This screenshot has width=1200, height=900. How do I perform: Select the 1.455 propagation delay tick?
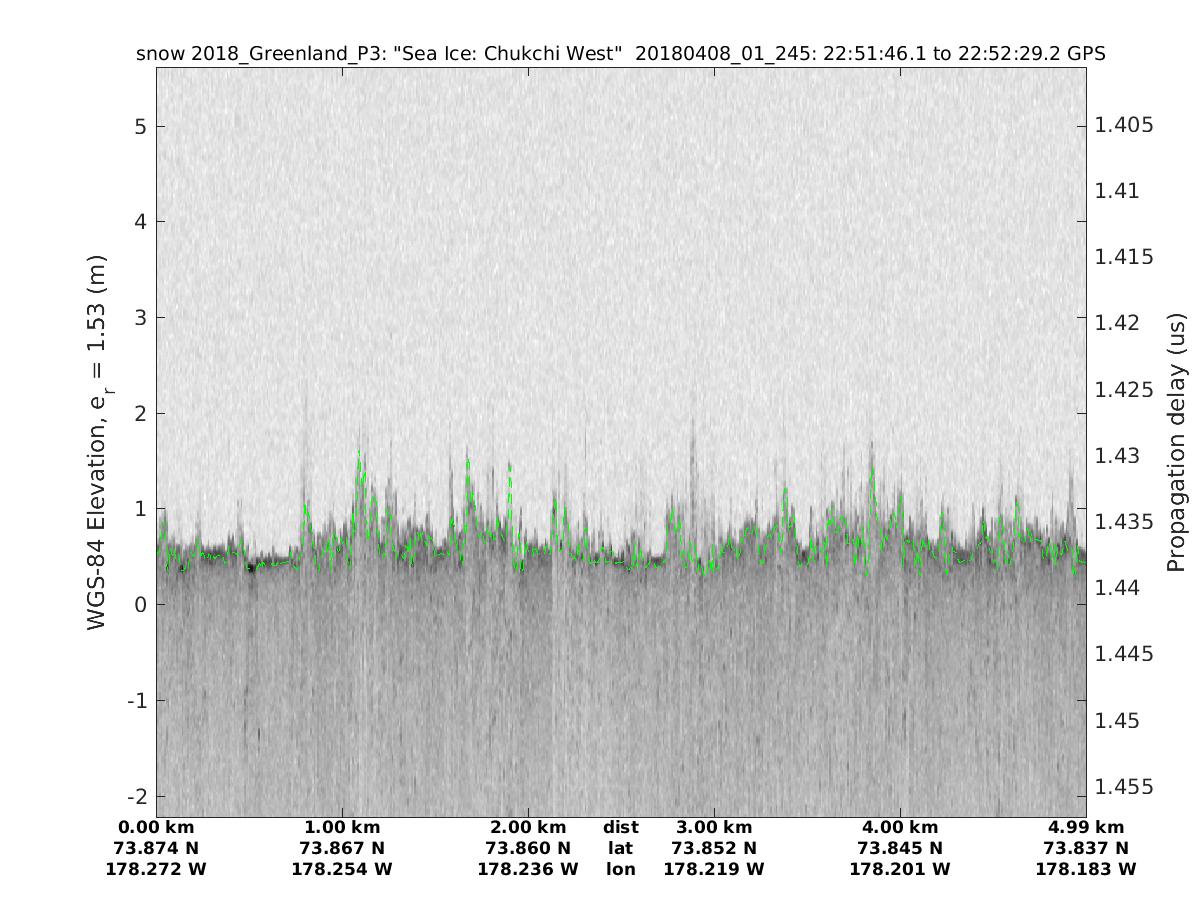pos(1124,787)
